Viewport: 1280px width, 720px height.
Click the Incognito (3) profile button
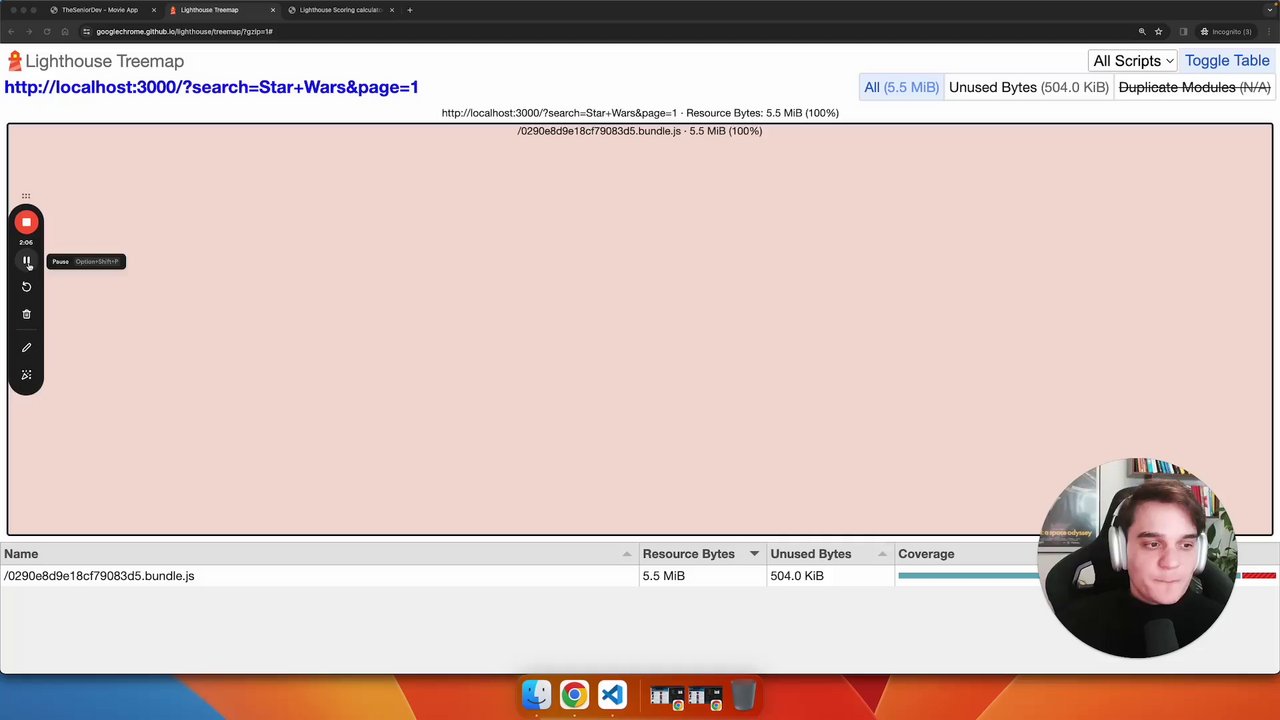pos(1225,31)
